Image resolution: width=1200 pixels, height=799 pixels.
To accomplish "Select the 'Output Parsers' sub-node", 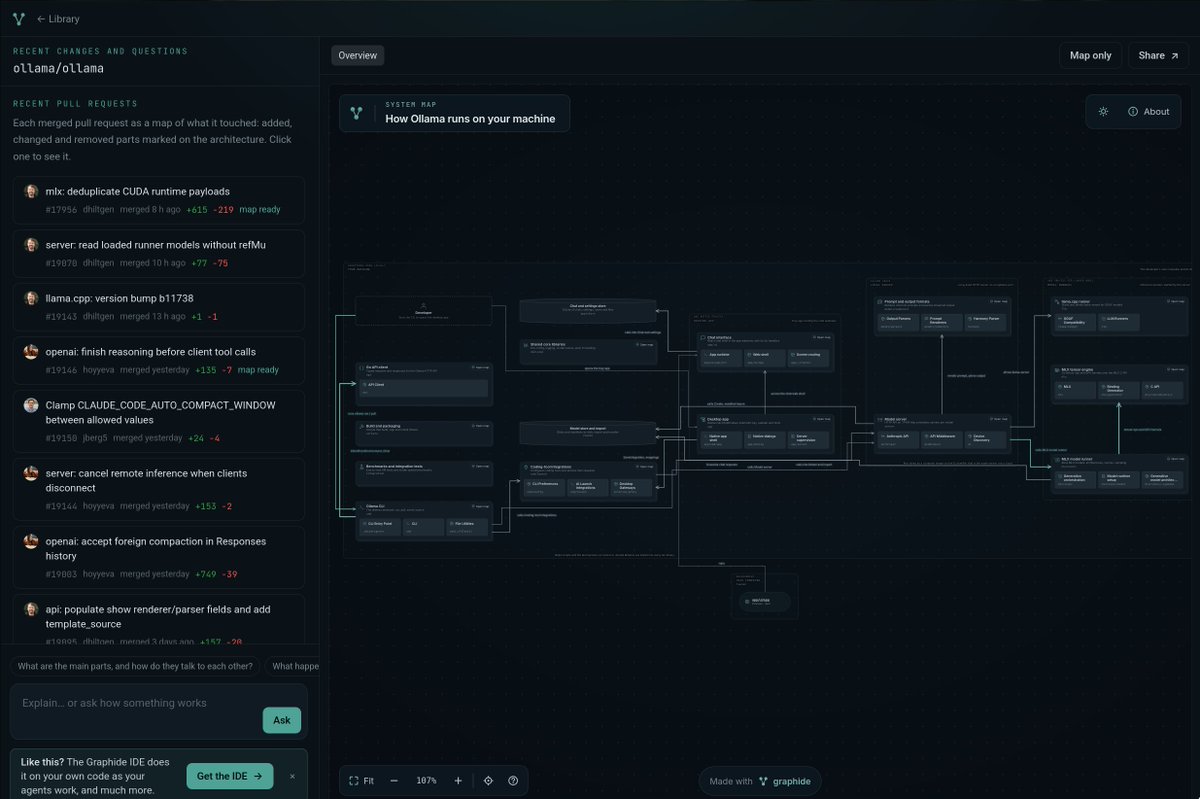I will coord(898,322).
